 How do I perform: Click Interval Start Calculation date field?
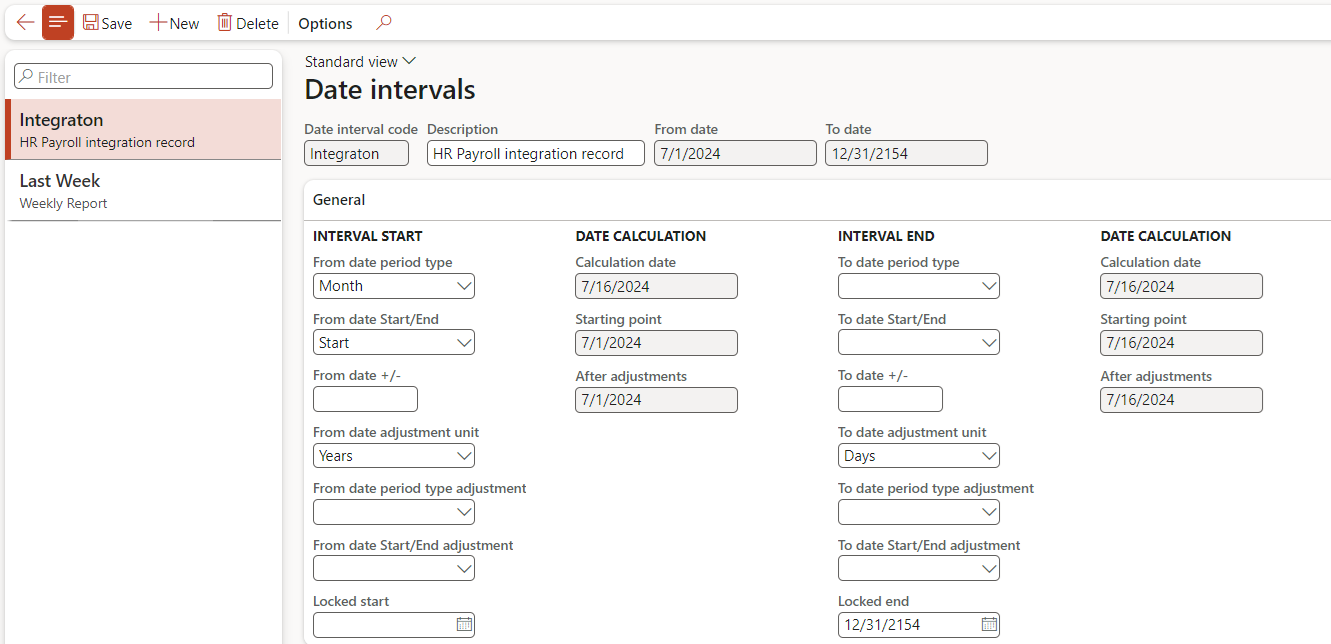click(656, 286)
